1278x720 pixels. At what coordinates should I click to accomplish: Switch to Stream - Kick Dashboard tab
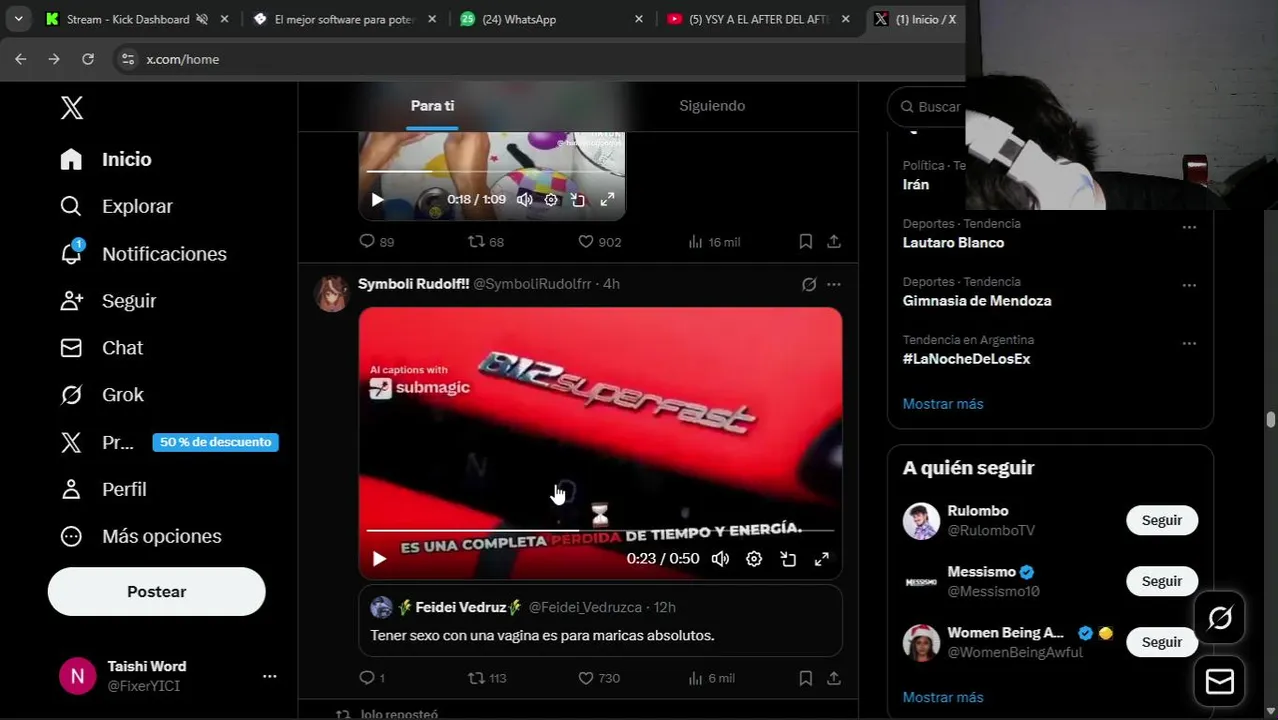pos(137,19)
